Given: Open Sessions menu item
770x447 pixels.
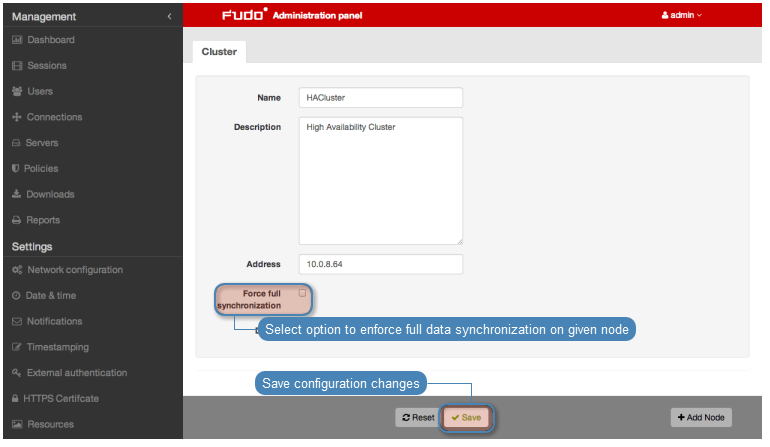Looking at the screenshot, I should point(47,65).
